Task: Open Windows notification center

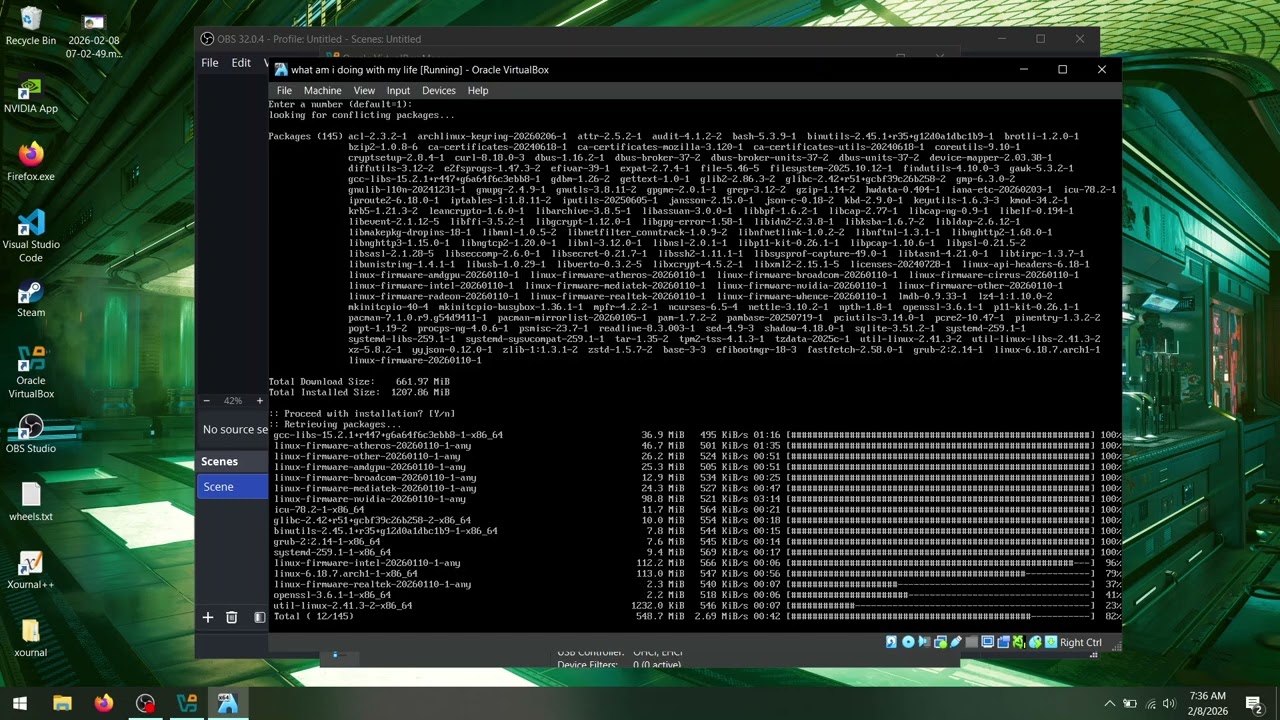Action: (1253, 703)
